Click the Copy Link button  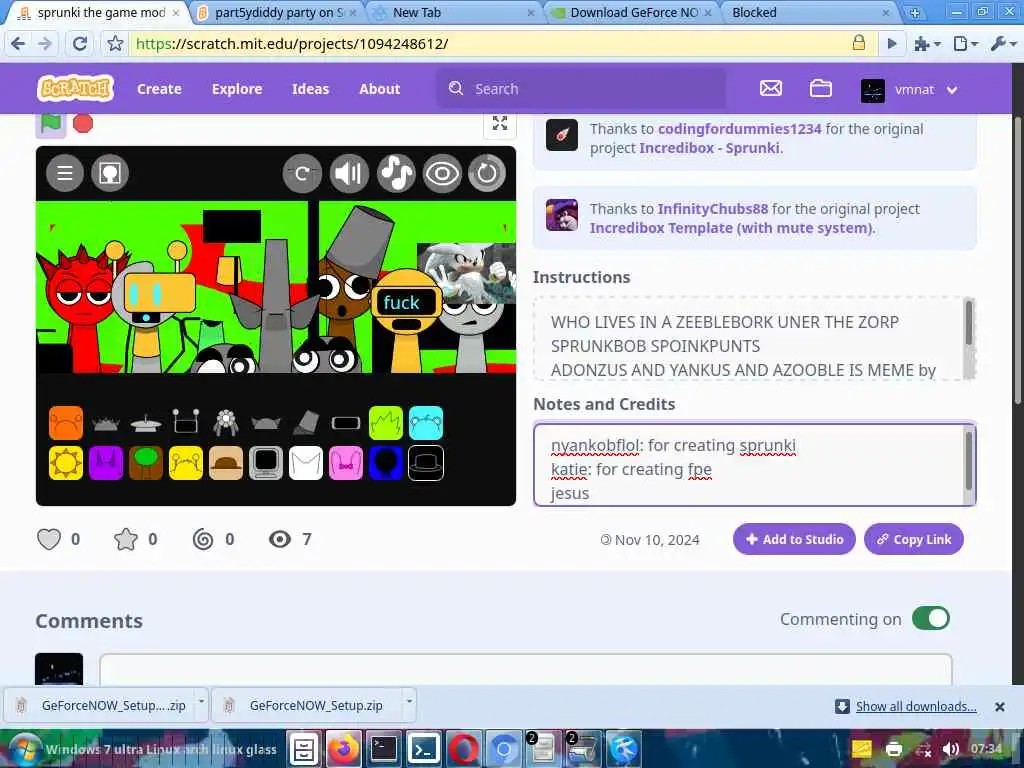(x=914, y=539)
